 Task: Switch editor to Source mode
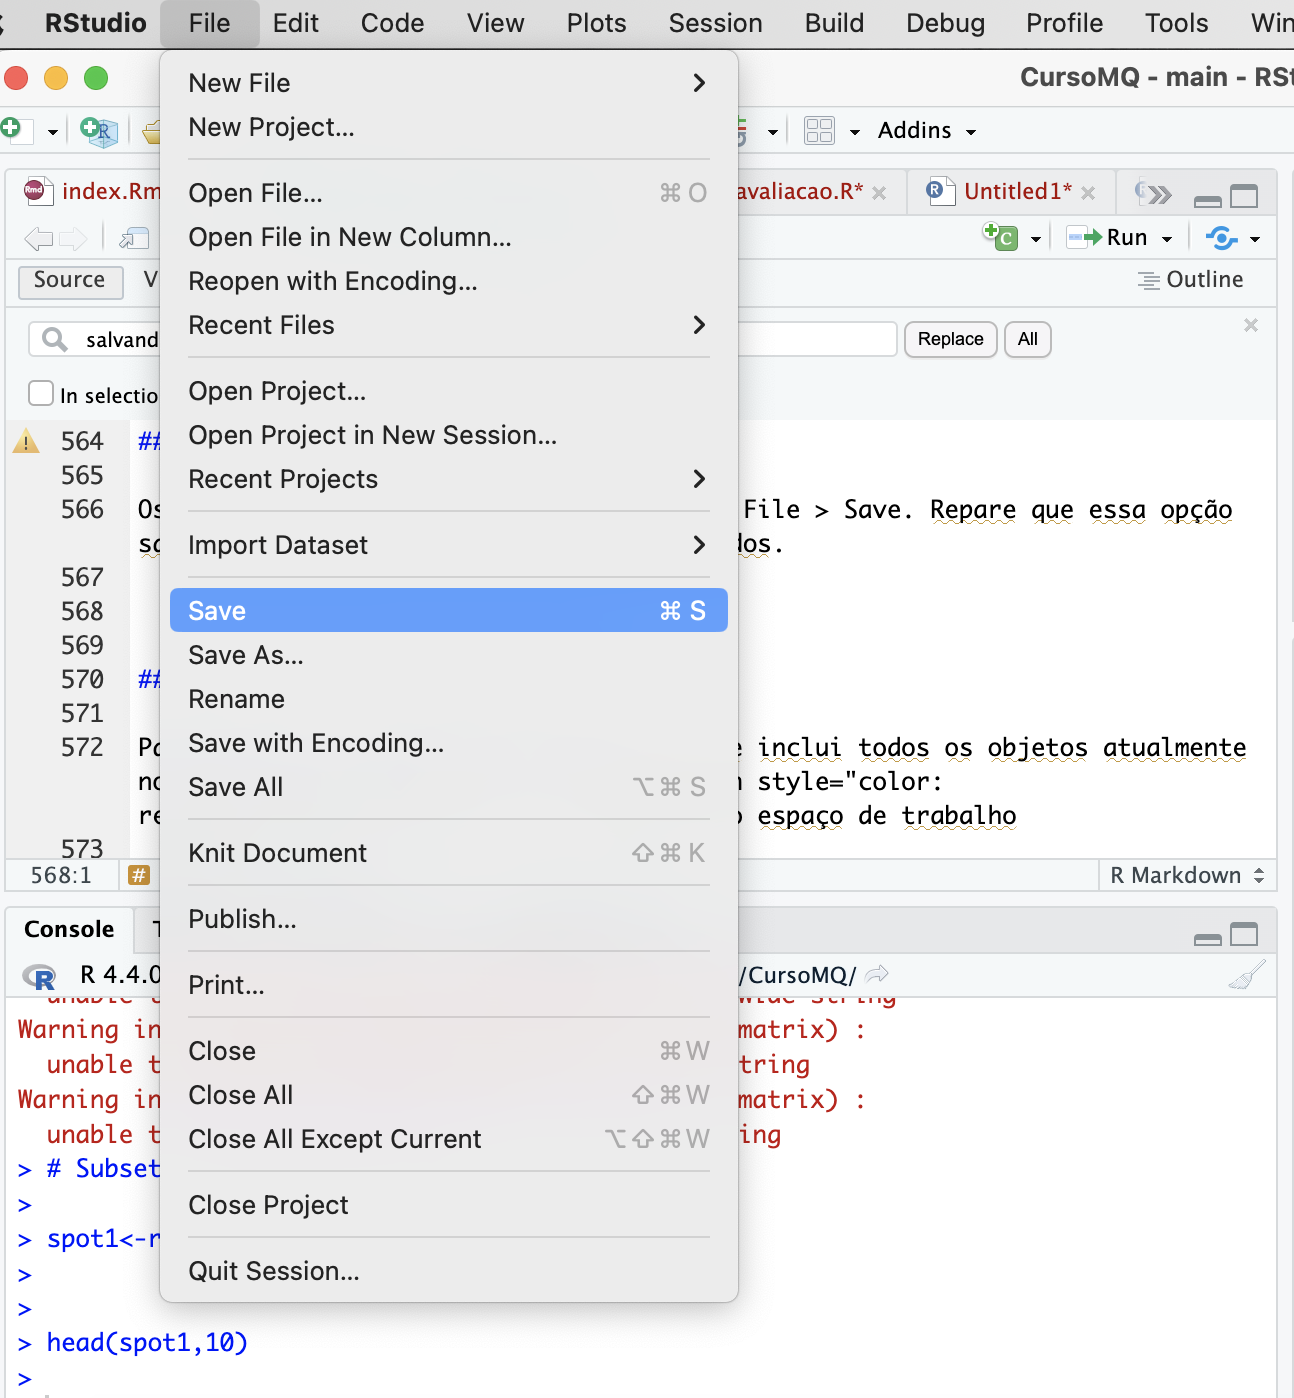pyautogui.click(x=69, y=281)
